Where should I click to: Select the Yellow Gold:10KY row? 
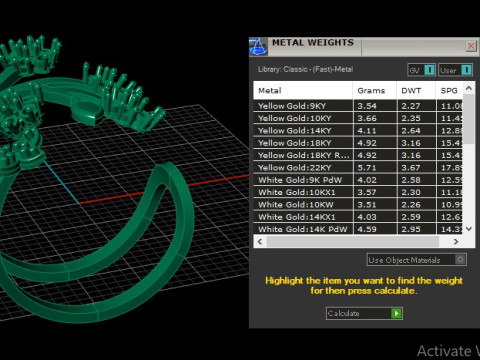point(358,118)
